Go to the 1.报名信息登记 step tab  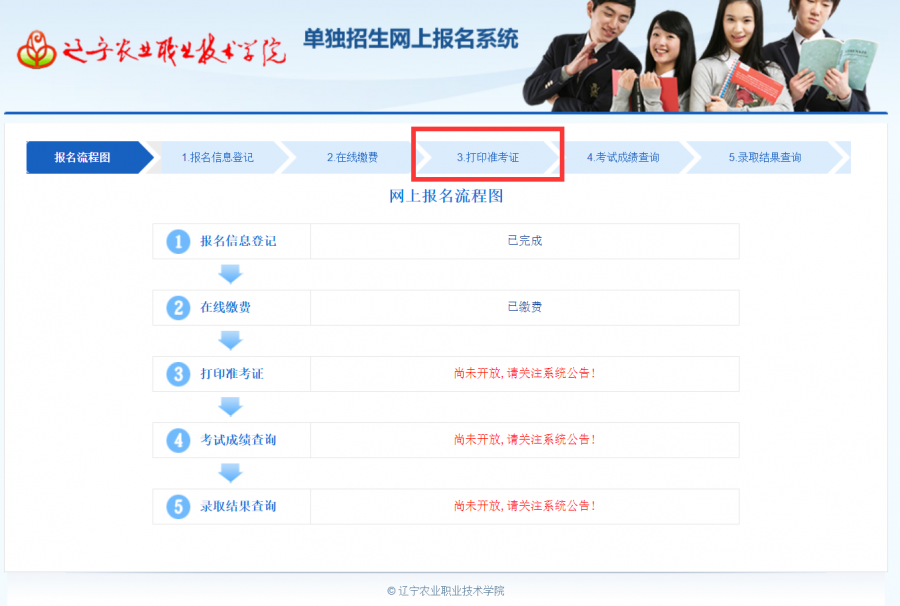click(x=218, y=157)
